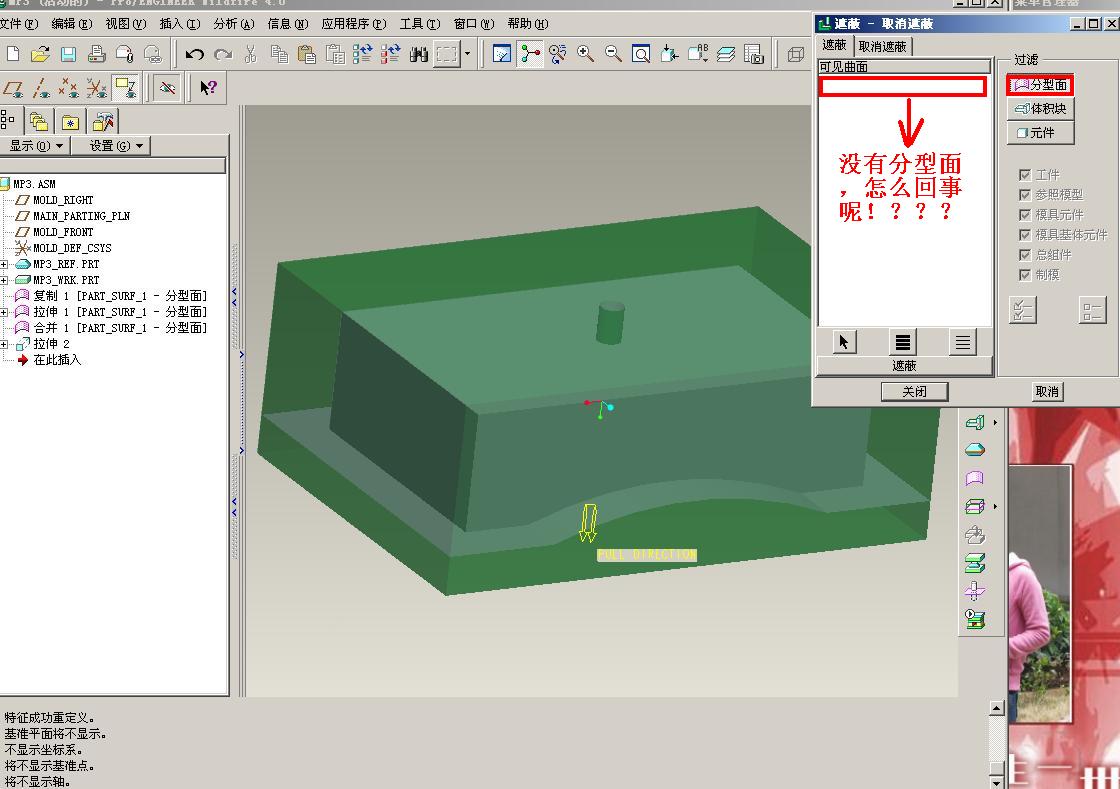Open the 分析 menu
Viewport: 1120px width, 789px height.
(234, 24)
